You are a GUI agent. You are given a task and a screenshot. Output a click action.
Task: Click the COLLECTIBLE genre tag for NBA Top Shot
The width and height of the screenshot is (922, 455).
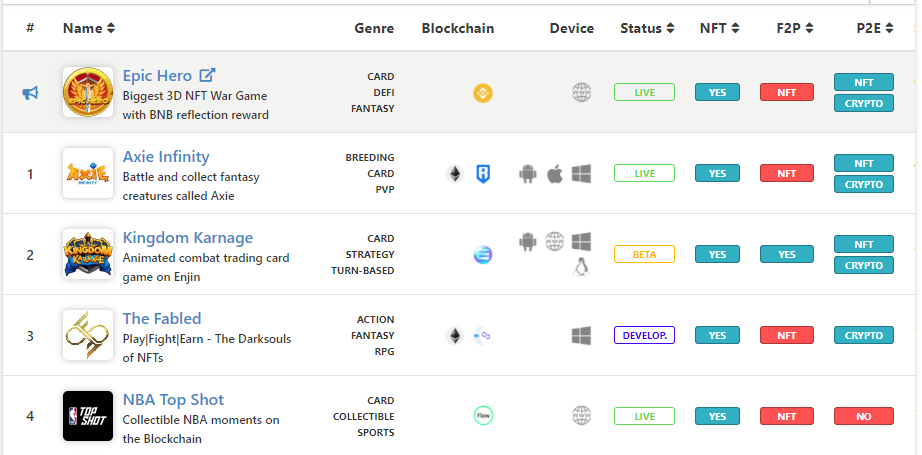coord(363,417)
